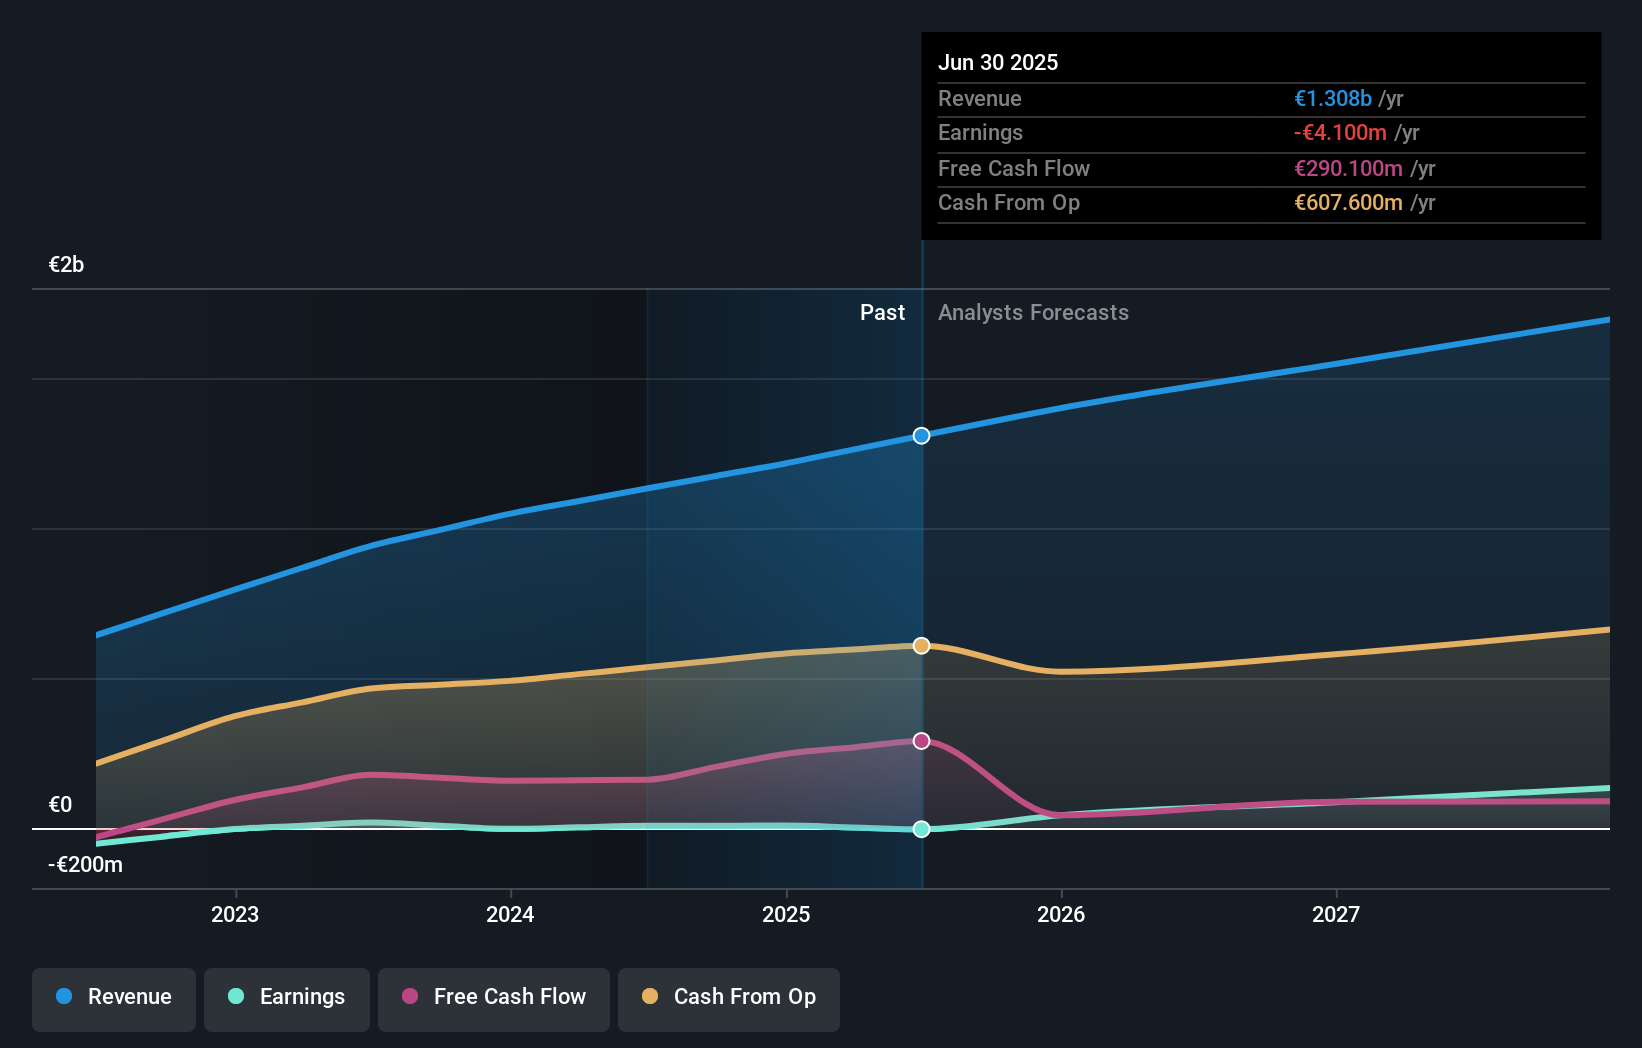1642x1048 pixels.
Task: Click the Cash From Op legend button
Action: [729, 997]
